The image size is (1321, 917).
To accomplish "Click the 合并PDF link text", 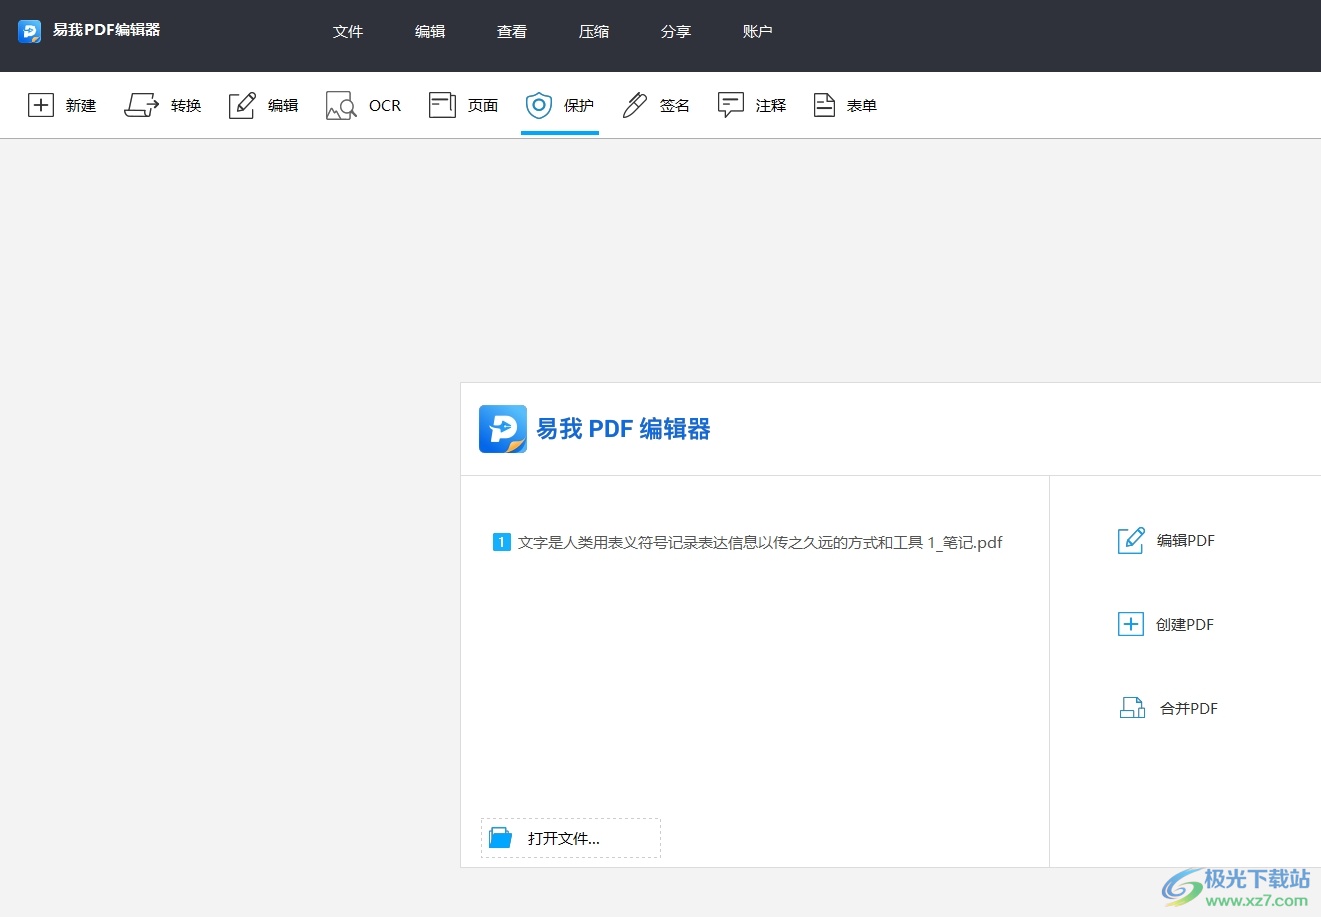I will [x=1189, y=709].
